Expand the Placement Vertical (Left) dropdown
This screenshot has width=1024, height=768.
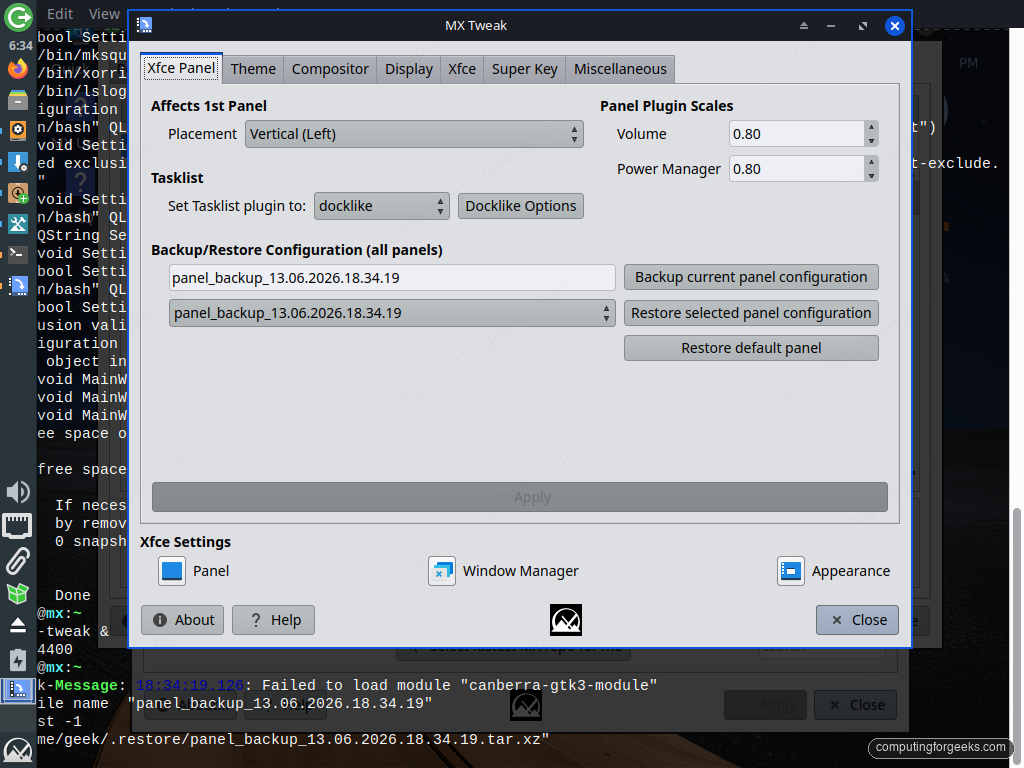pos(414,134)
